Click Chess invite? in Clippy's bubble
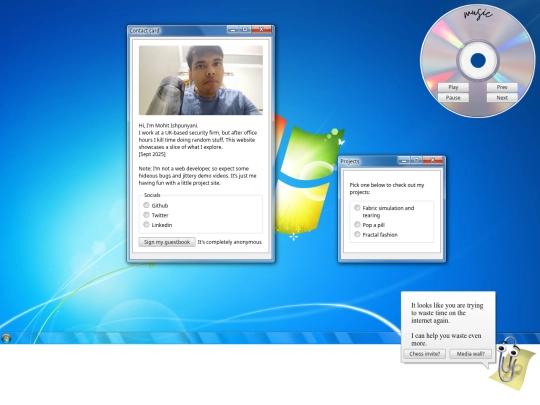 (x=425, y=354)
